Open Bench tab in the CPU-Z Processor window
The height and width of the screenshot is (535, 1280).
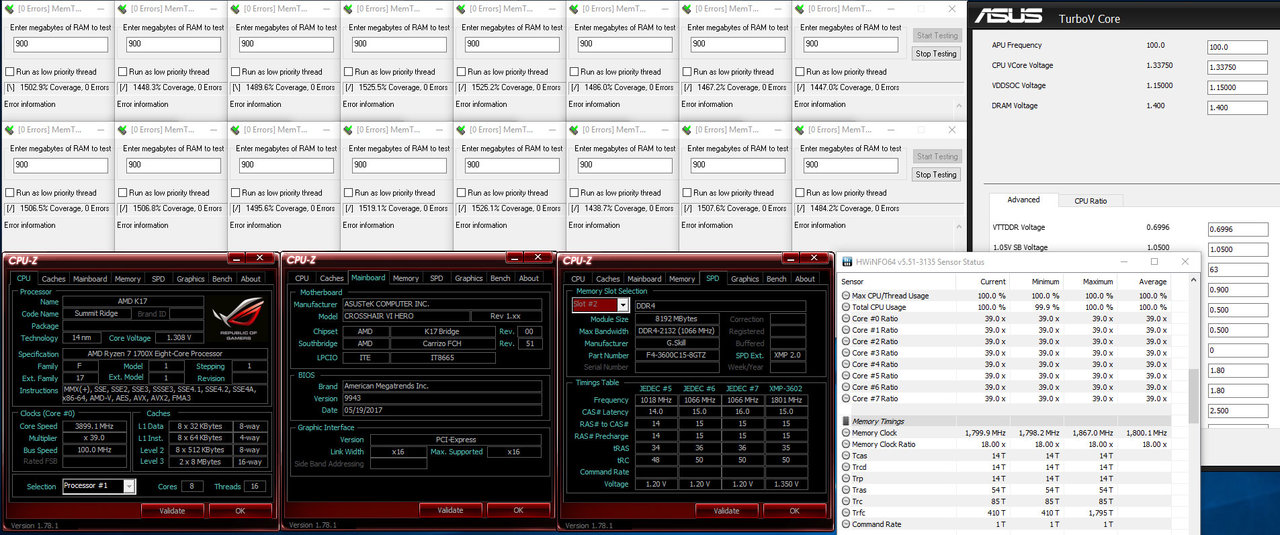click(222, 279)
